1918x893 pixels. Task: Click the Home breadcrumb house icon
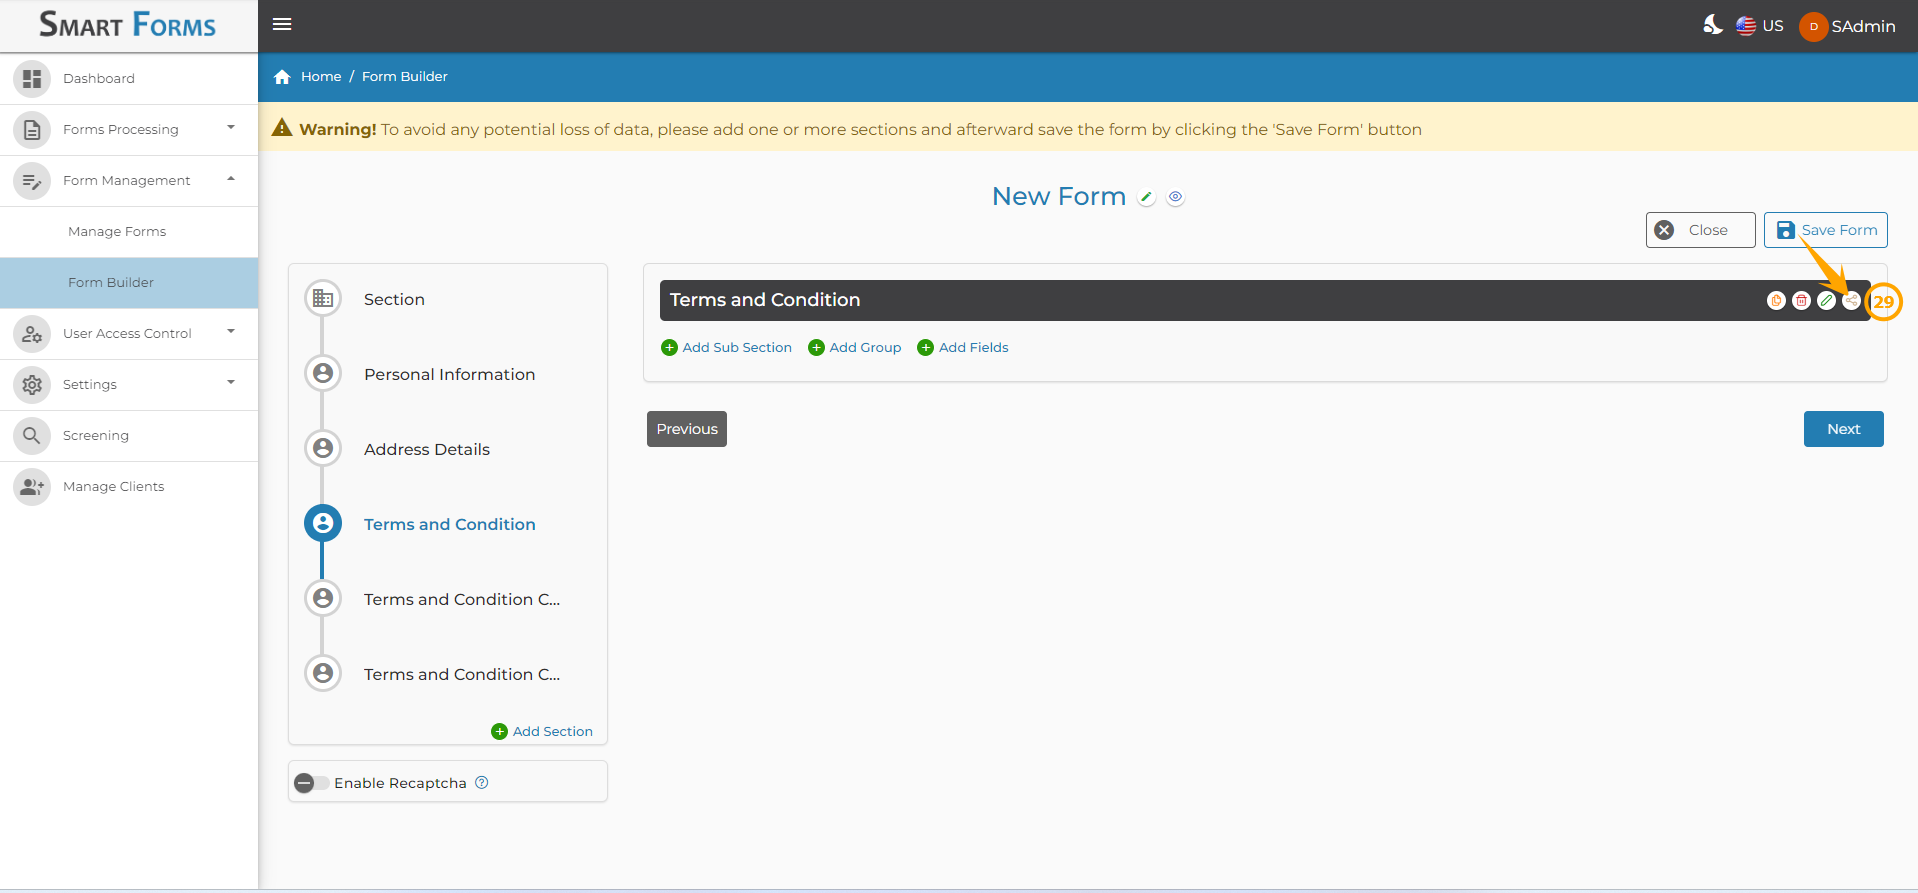point(282,77)
